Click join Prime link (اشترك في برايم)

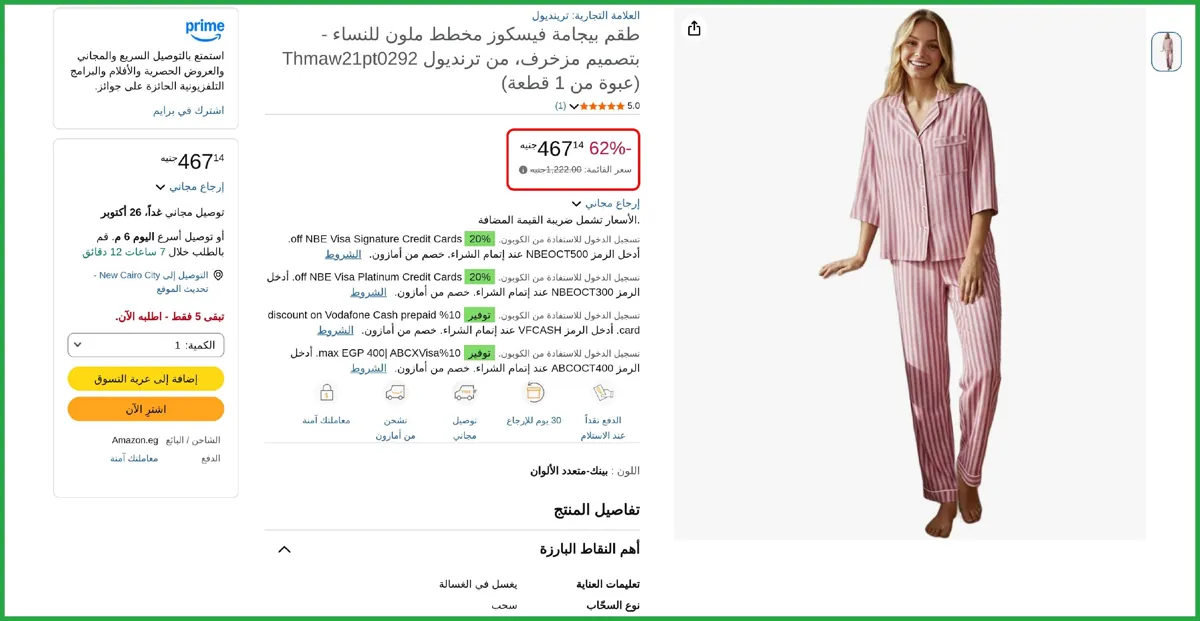(188, 110)
